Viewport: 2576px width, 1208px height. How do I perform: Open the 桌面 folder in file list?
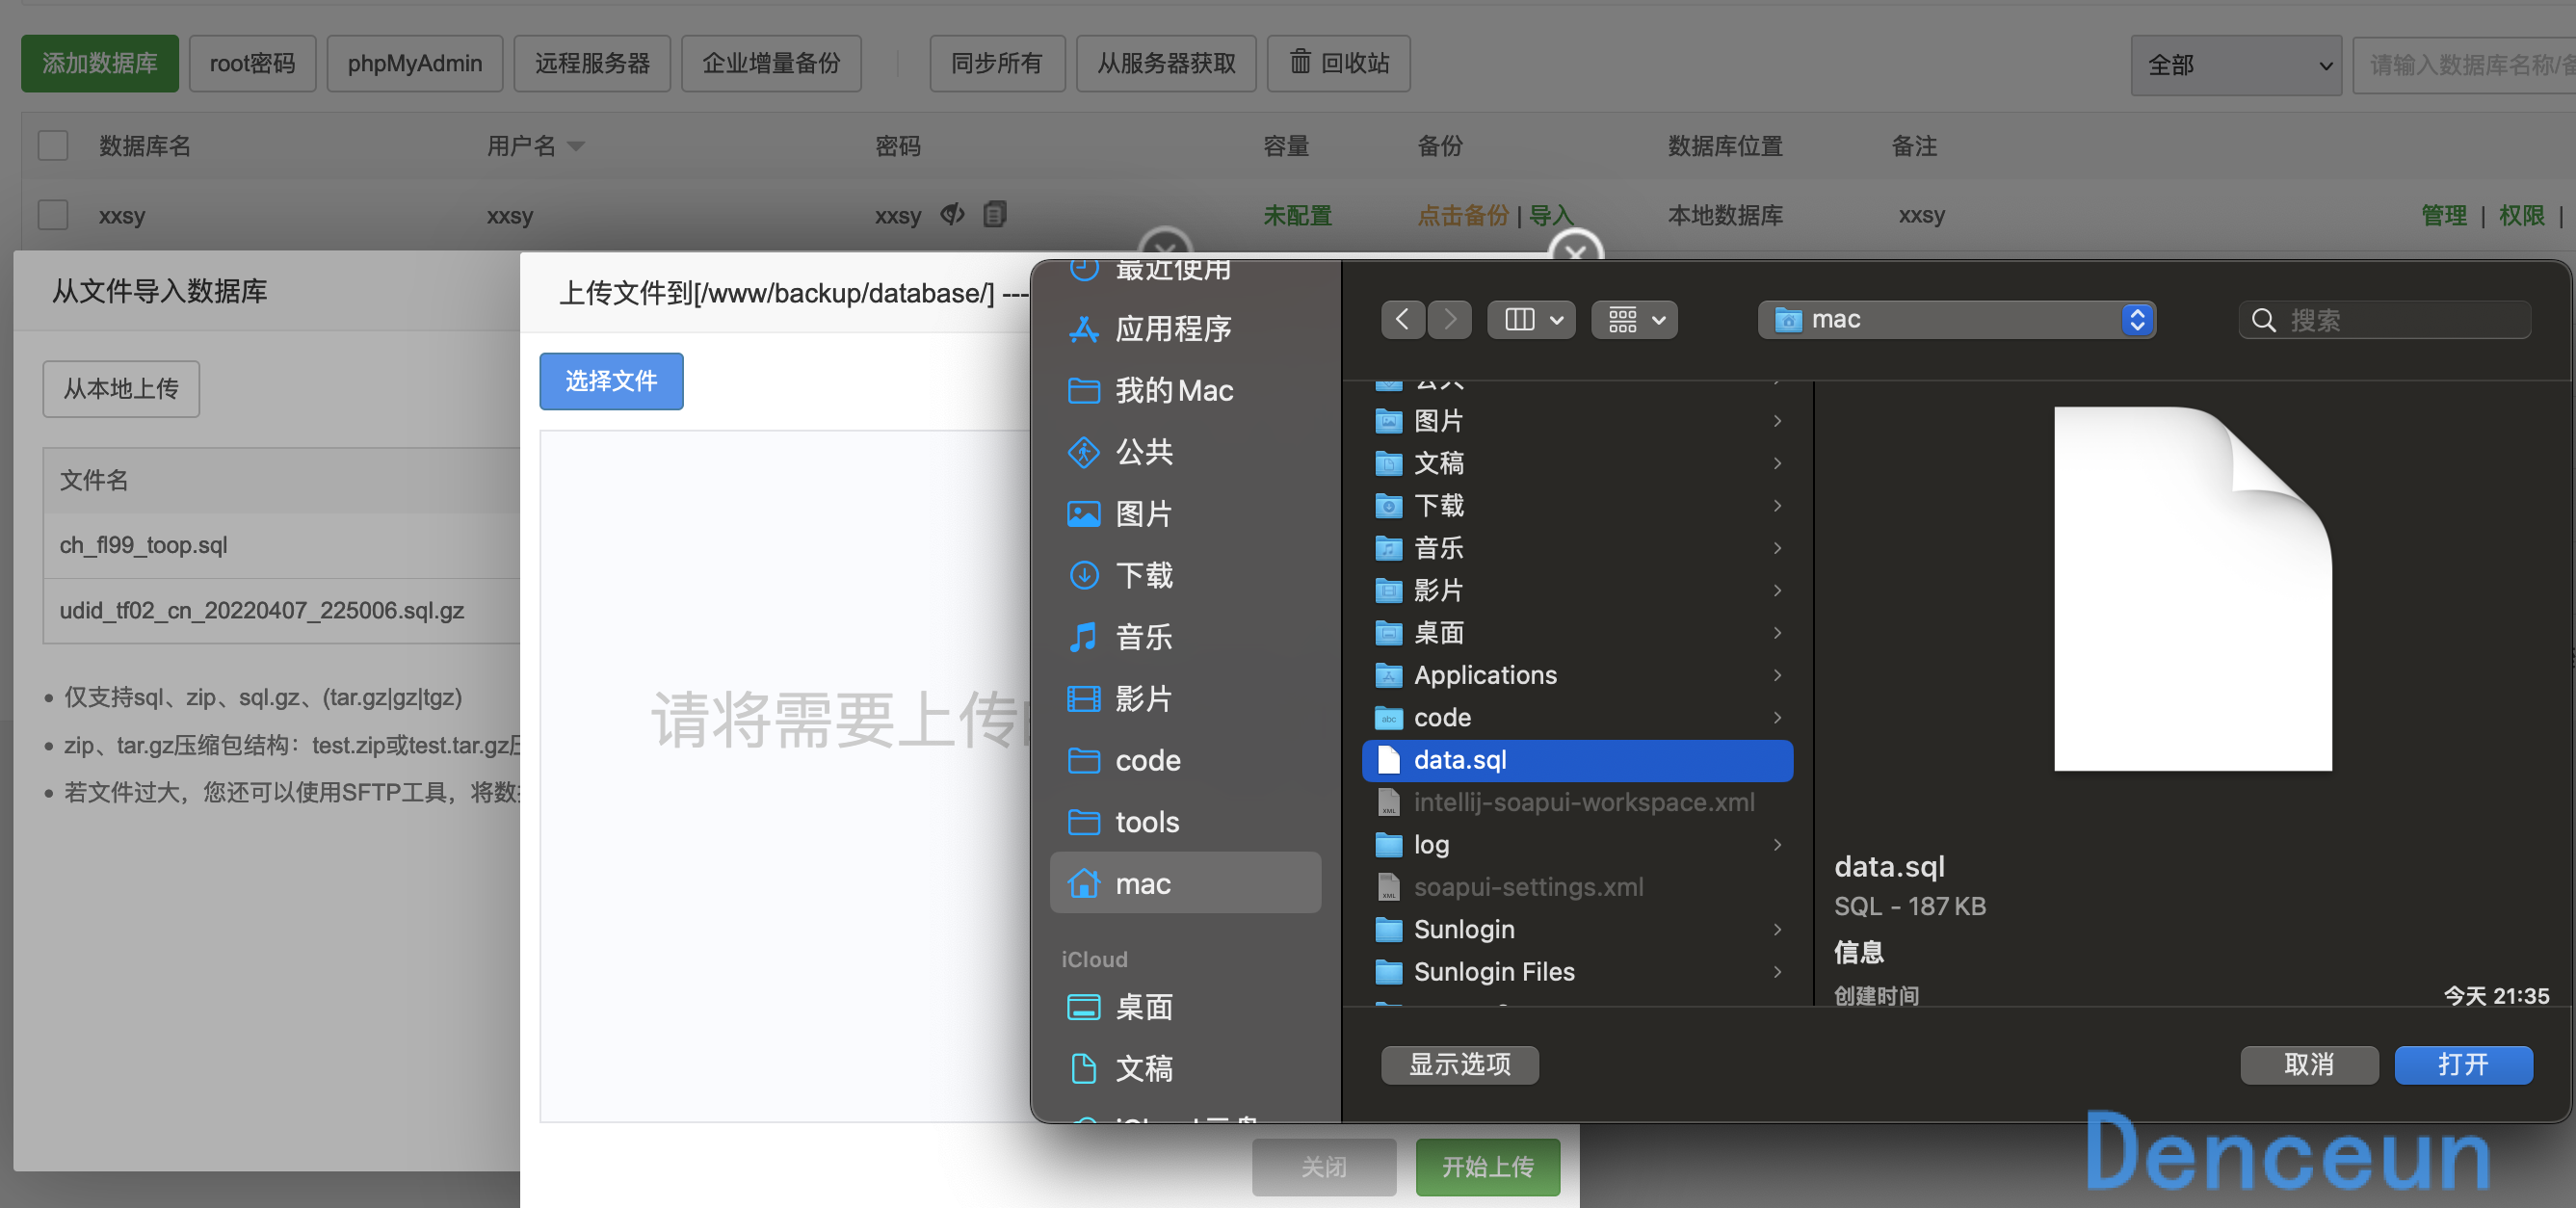coord(1577,633)
